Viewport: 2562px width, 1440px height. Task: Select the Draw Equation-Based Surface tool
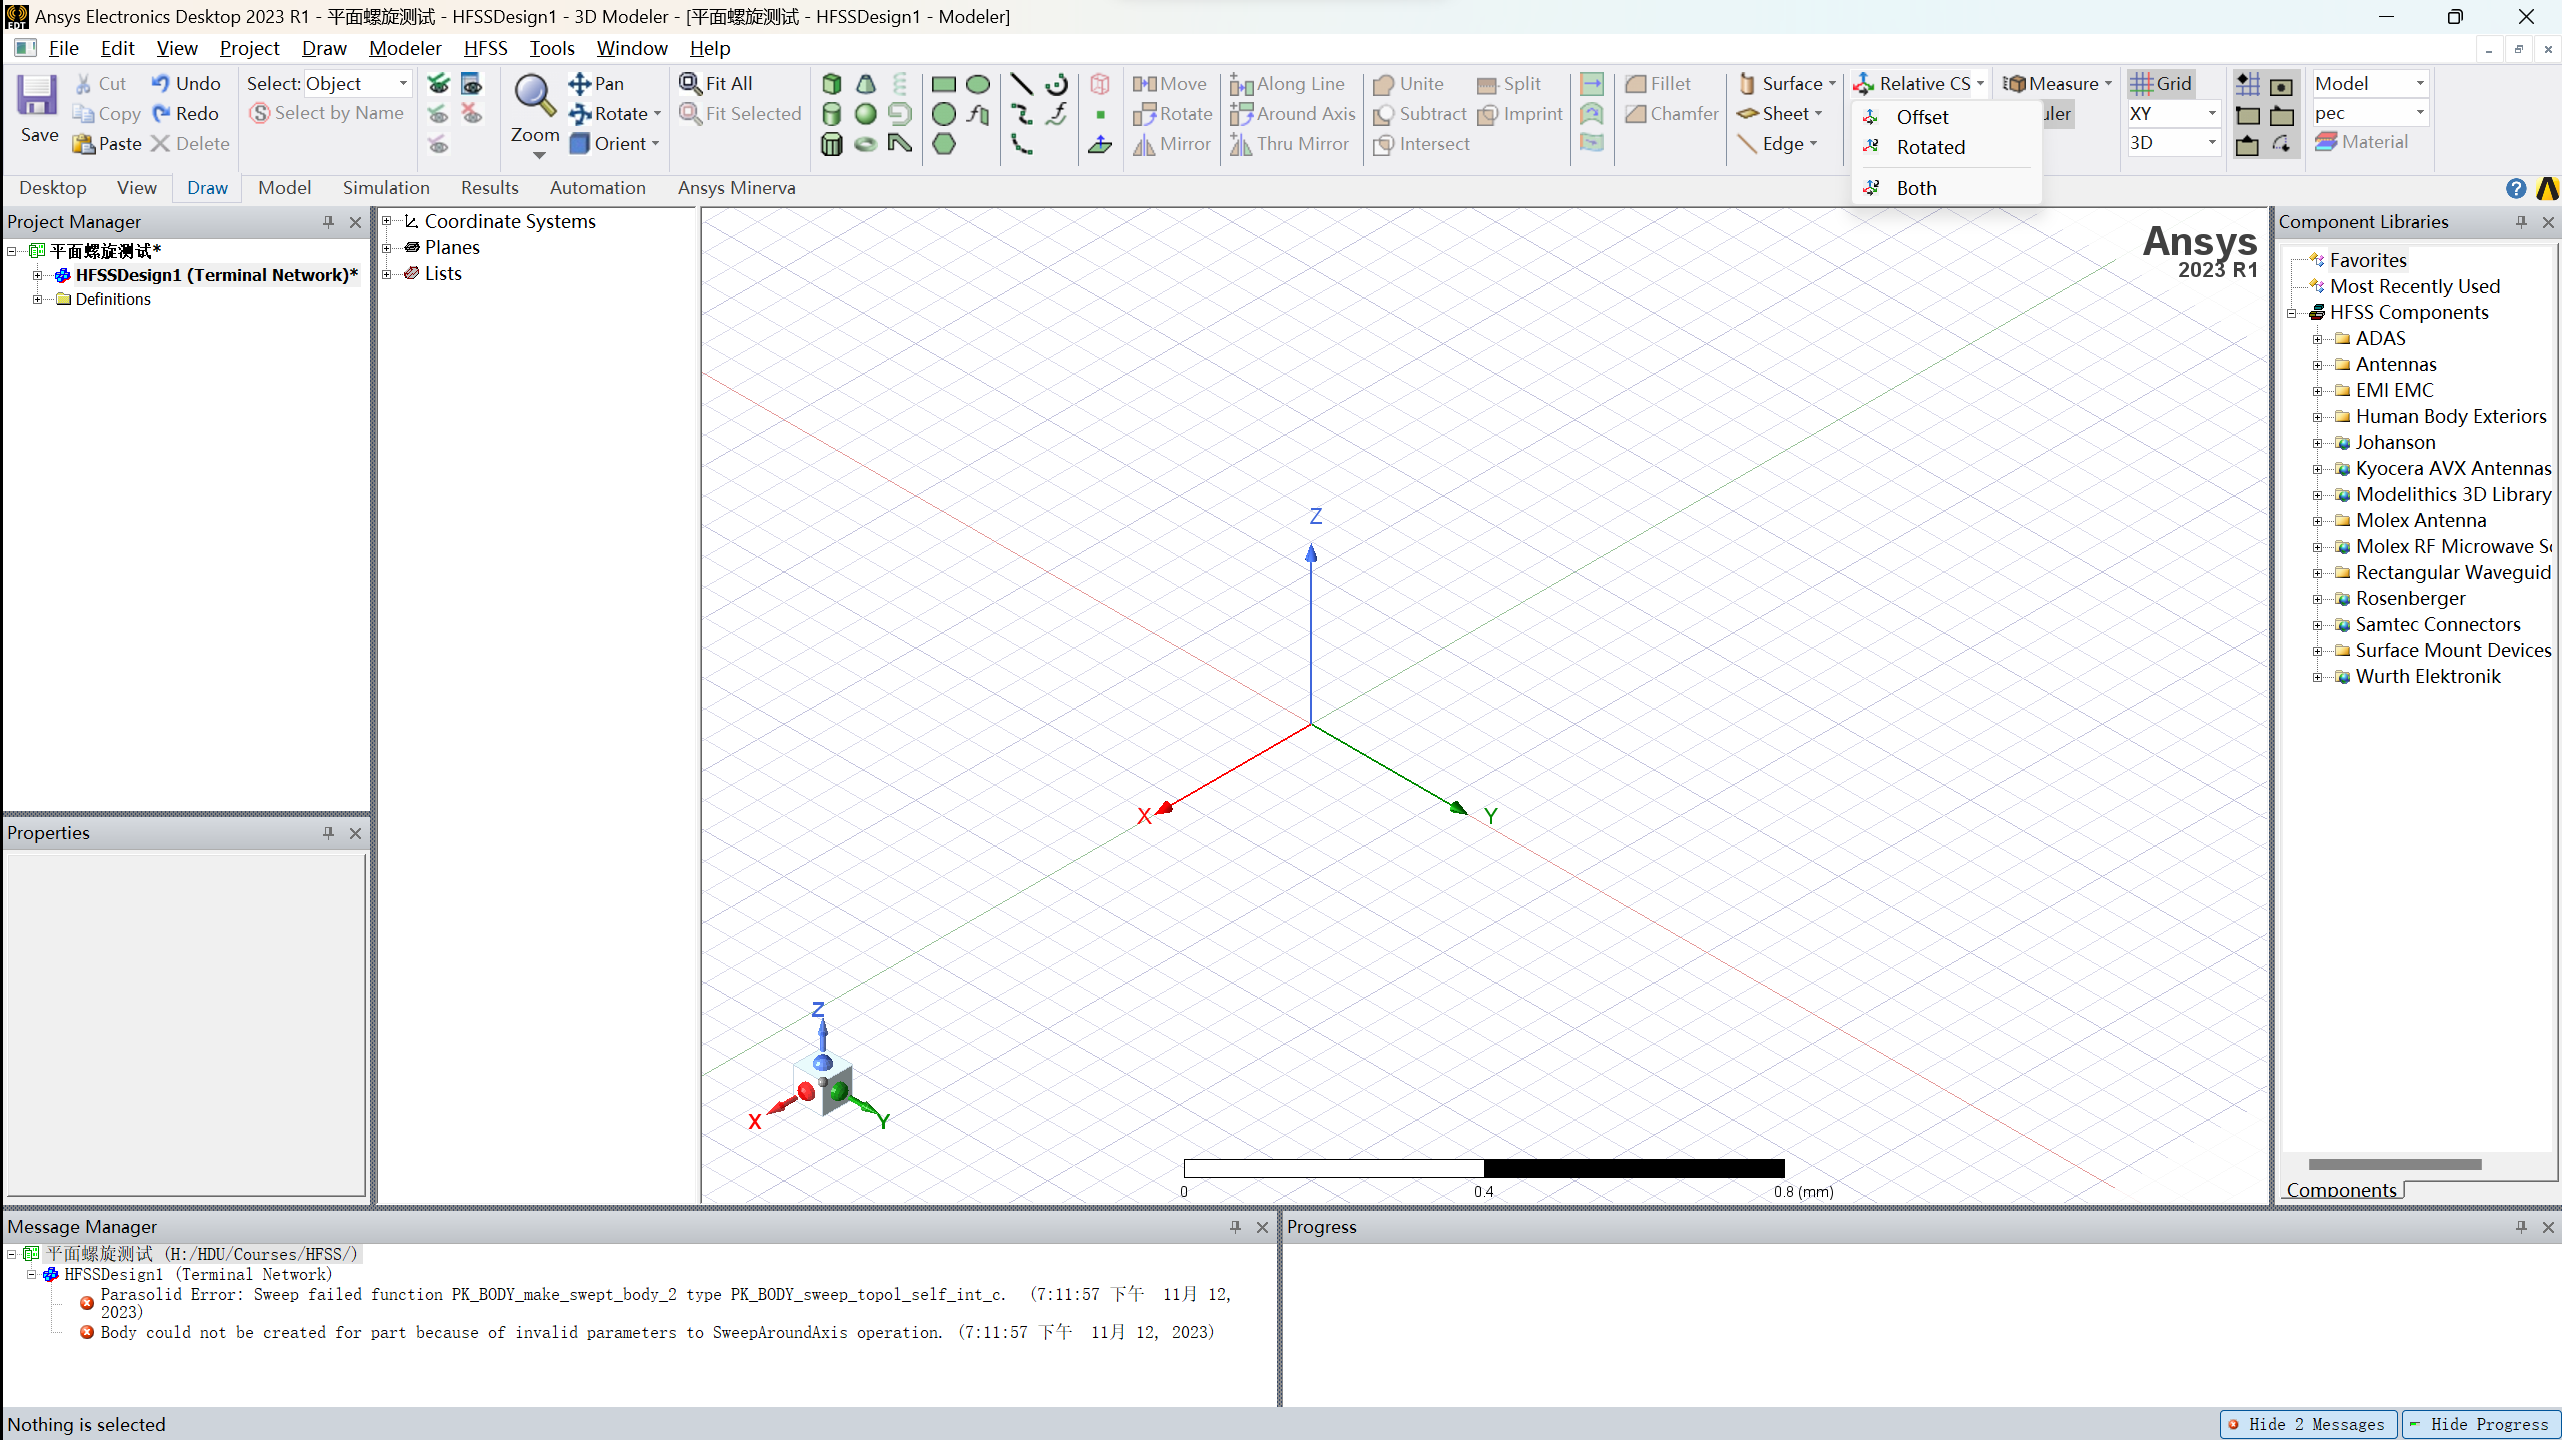pyautogui.click(x=978, y=114)
